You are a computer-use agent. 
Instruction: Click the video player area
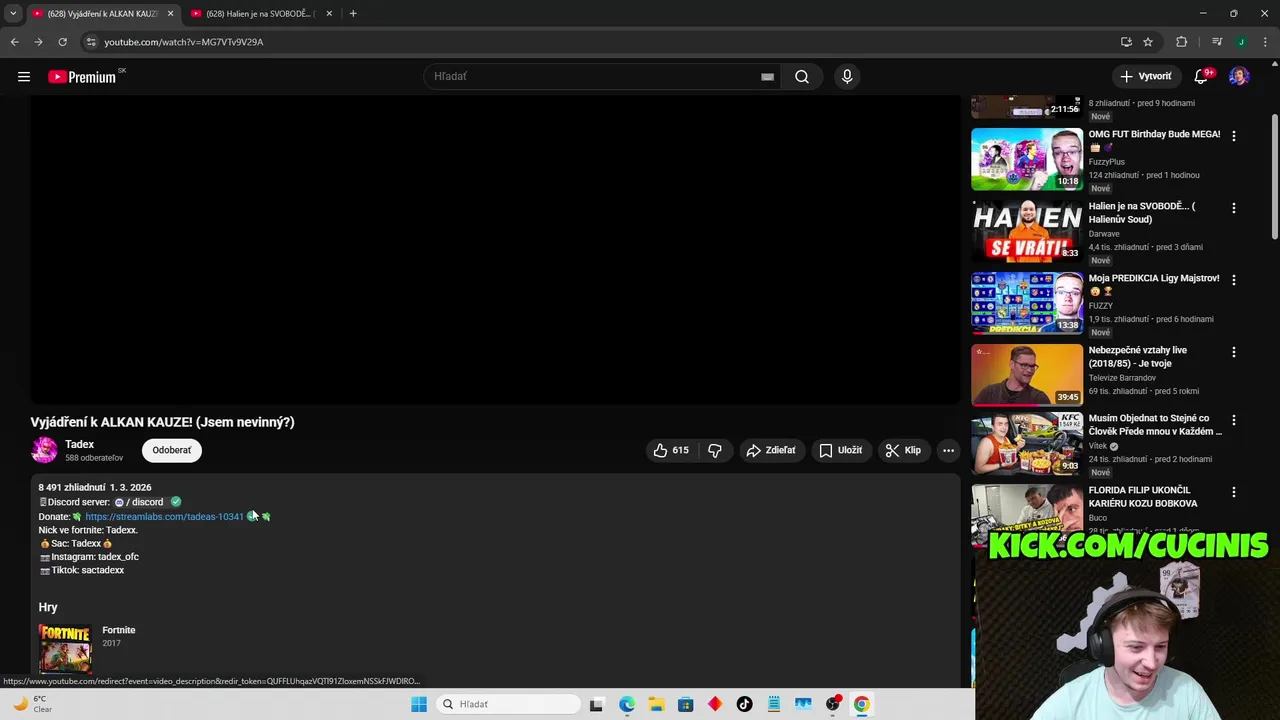495,250
